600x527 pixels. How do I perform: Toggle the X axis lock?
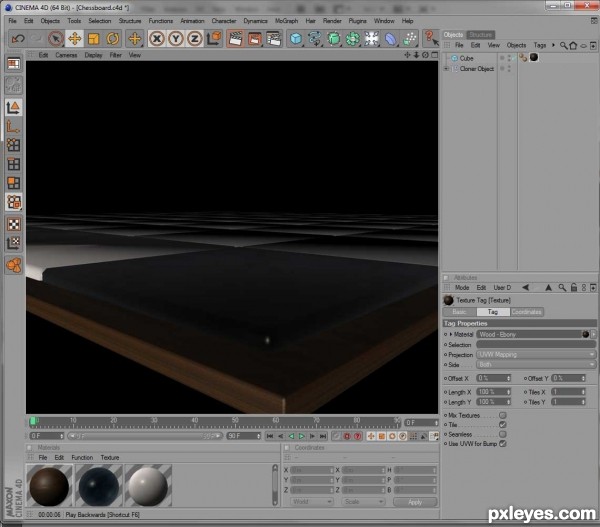point(157,39)
